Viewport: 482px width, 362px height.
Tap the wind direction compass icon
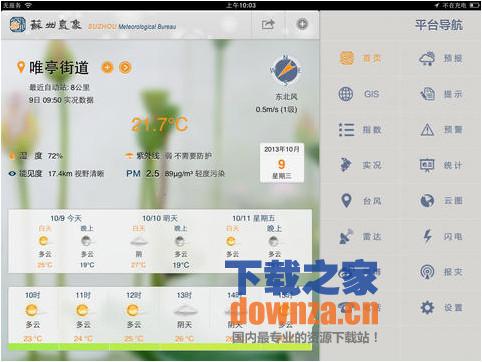(x=286, y=70)
